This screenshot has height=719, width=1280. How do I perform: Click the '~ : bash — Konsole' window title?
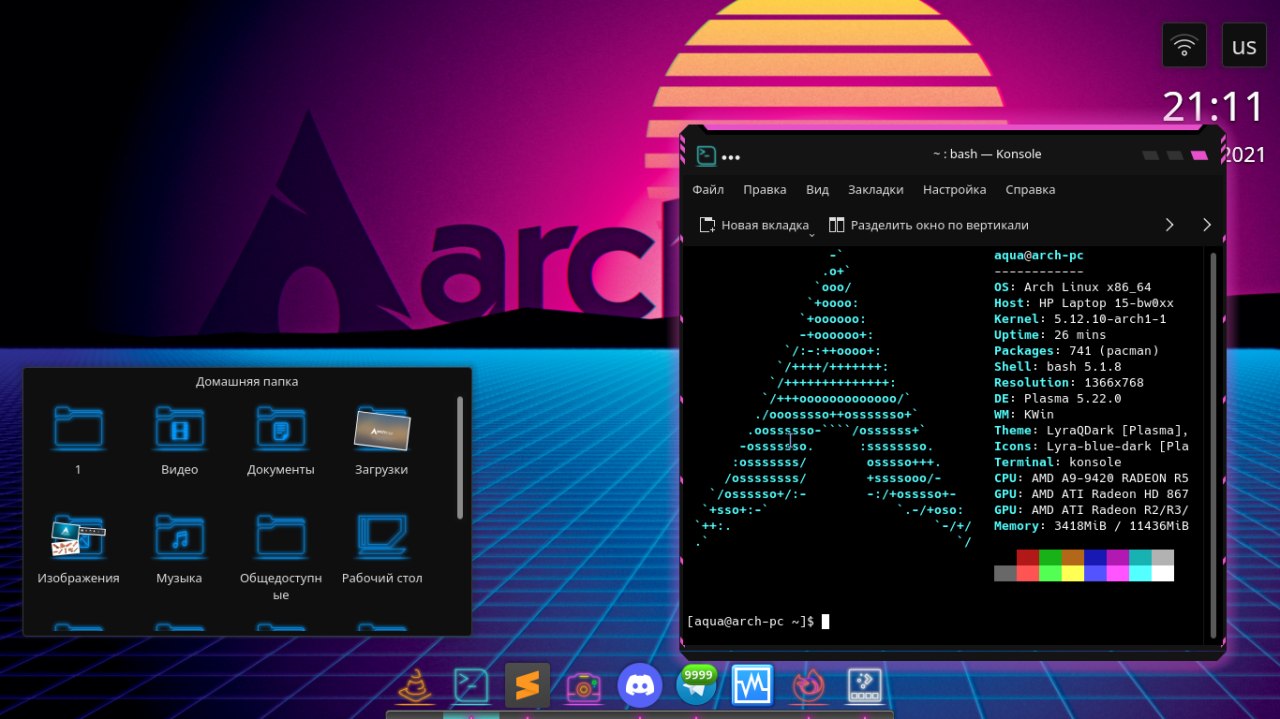987,154
